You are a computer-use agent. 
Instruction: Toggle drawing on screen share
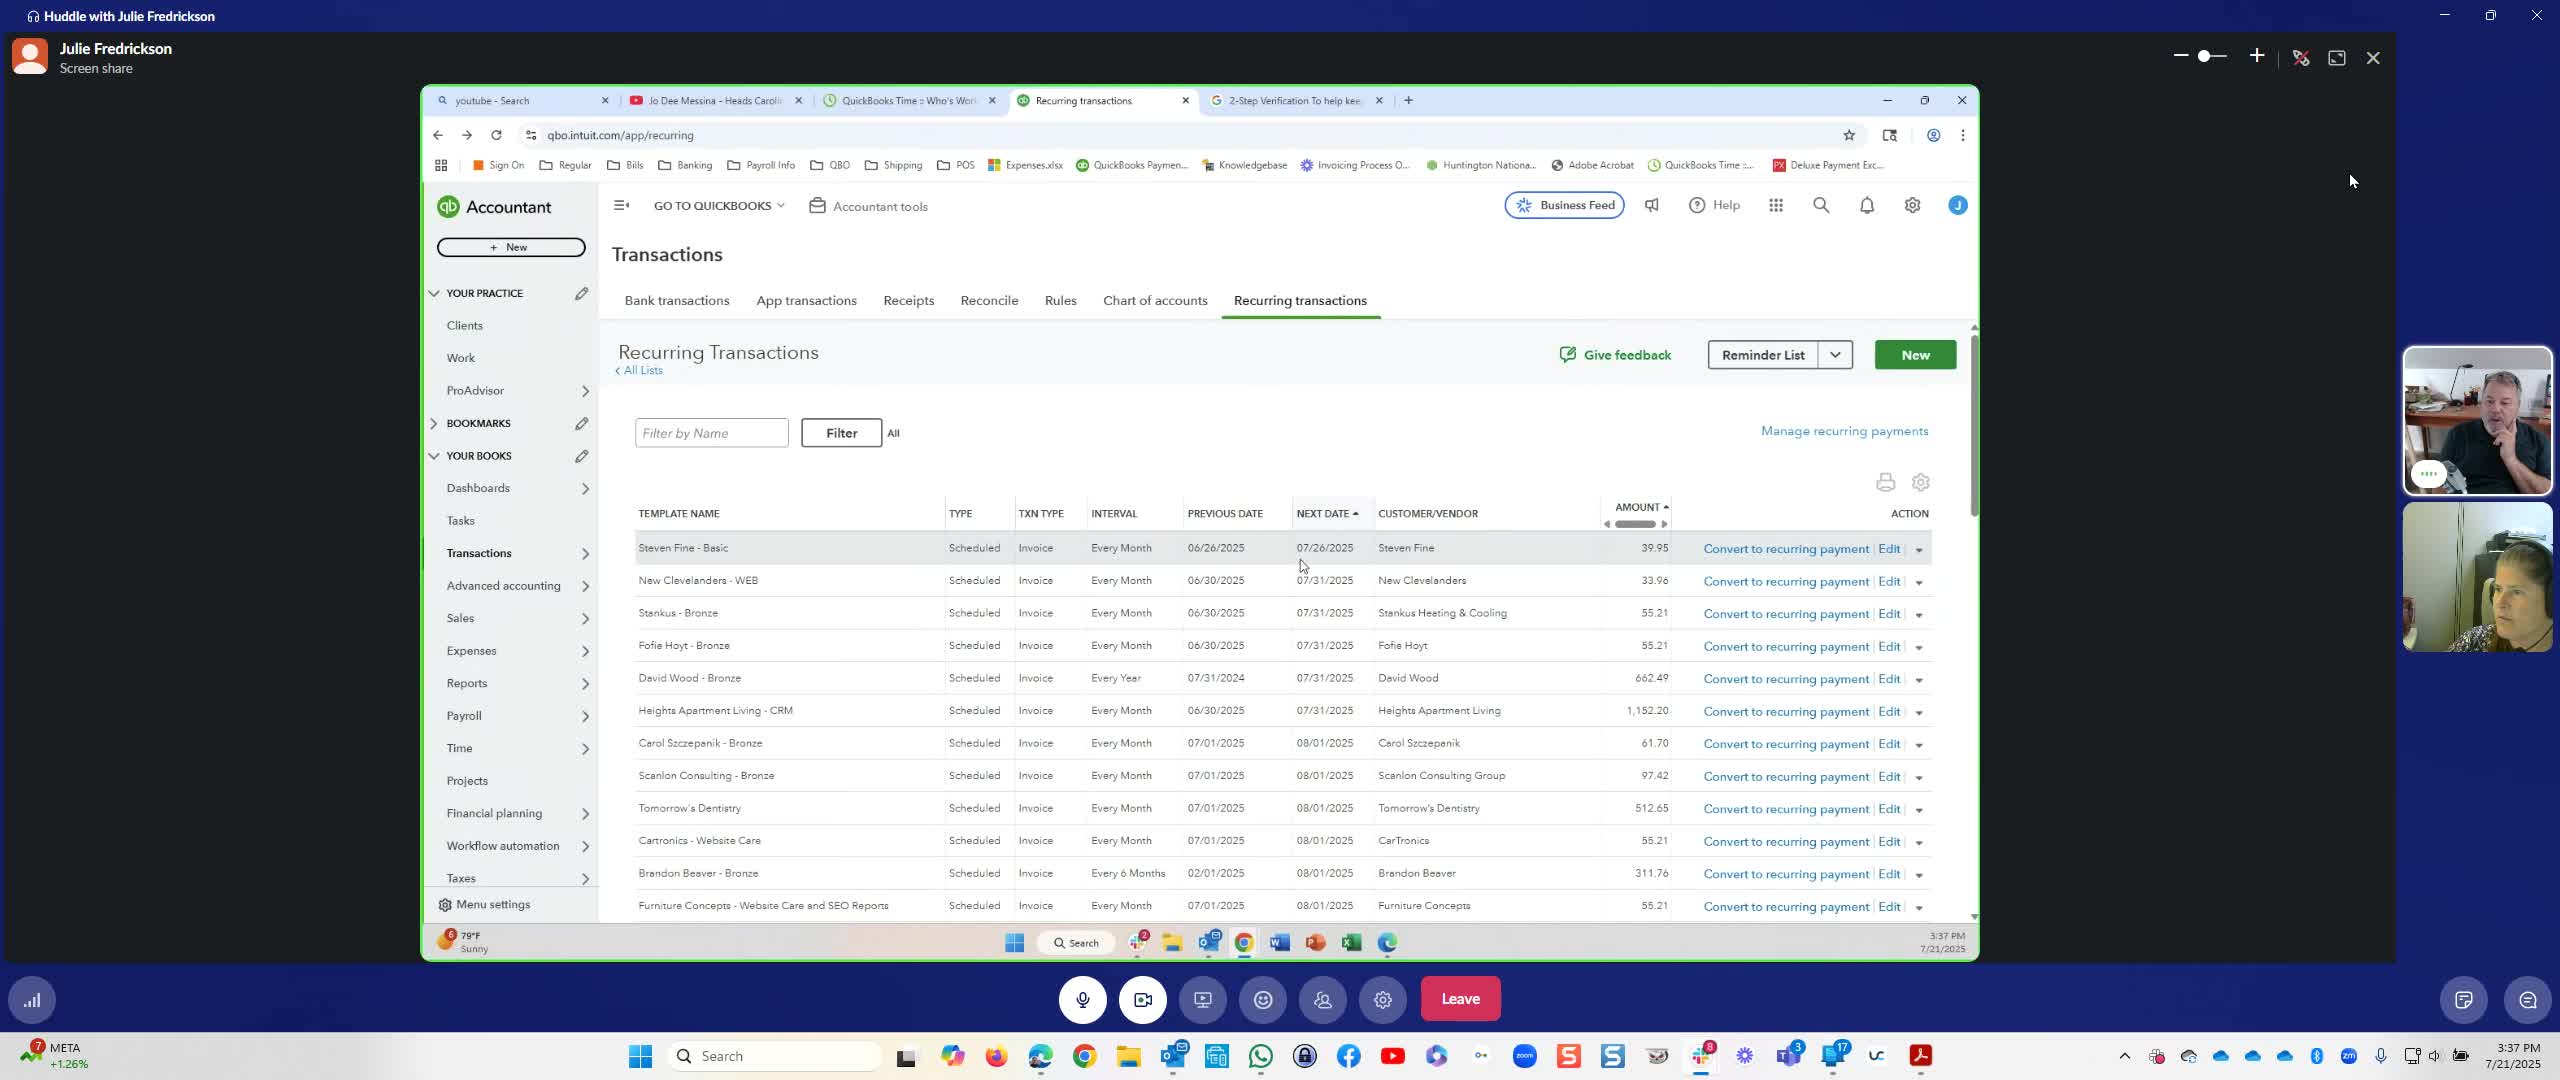[2301, 58]
